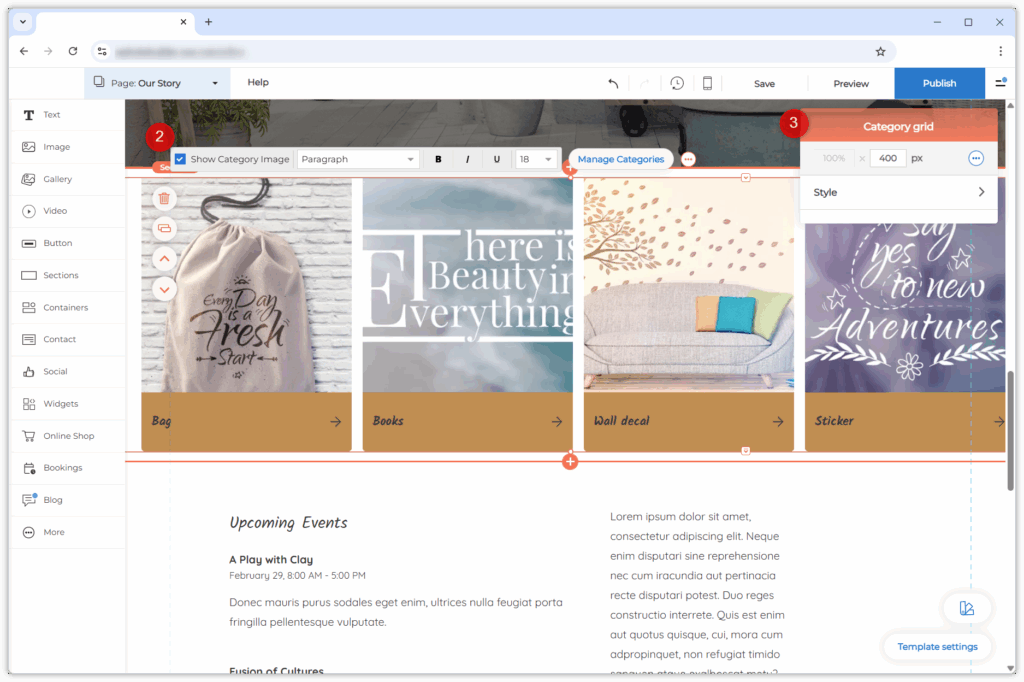Open the font size 18 dropdown
This screenshot has width=1024, height=682.
(535, 159)
